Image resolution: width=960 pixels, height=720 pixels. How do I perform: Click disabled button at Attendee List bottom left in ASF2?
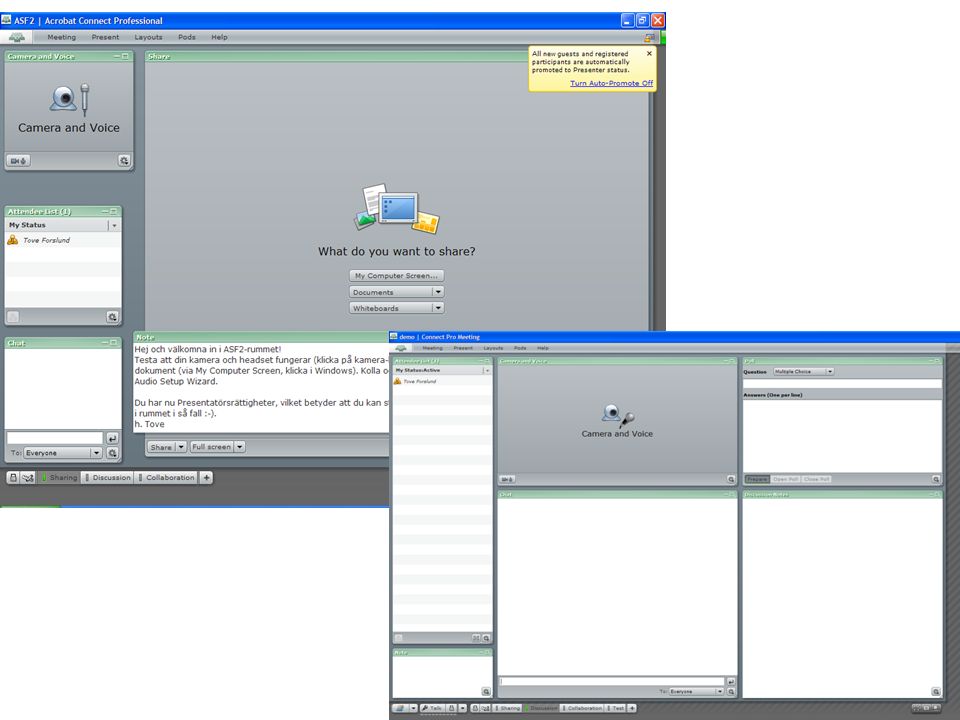click(x=13, y=317)
